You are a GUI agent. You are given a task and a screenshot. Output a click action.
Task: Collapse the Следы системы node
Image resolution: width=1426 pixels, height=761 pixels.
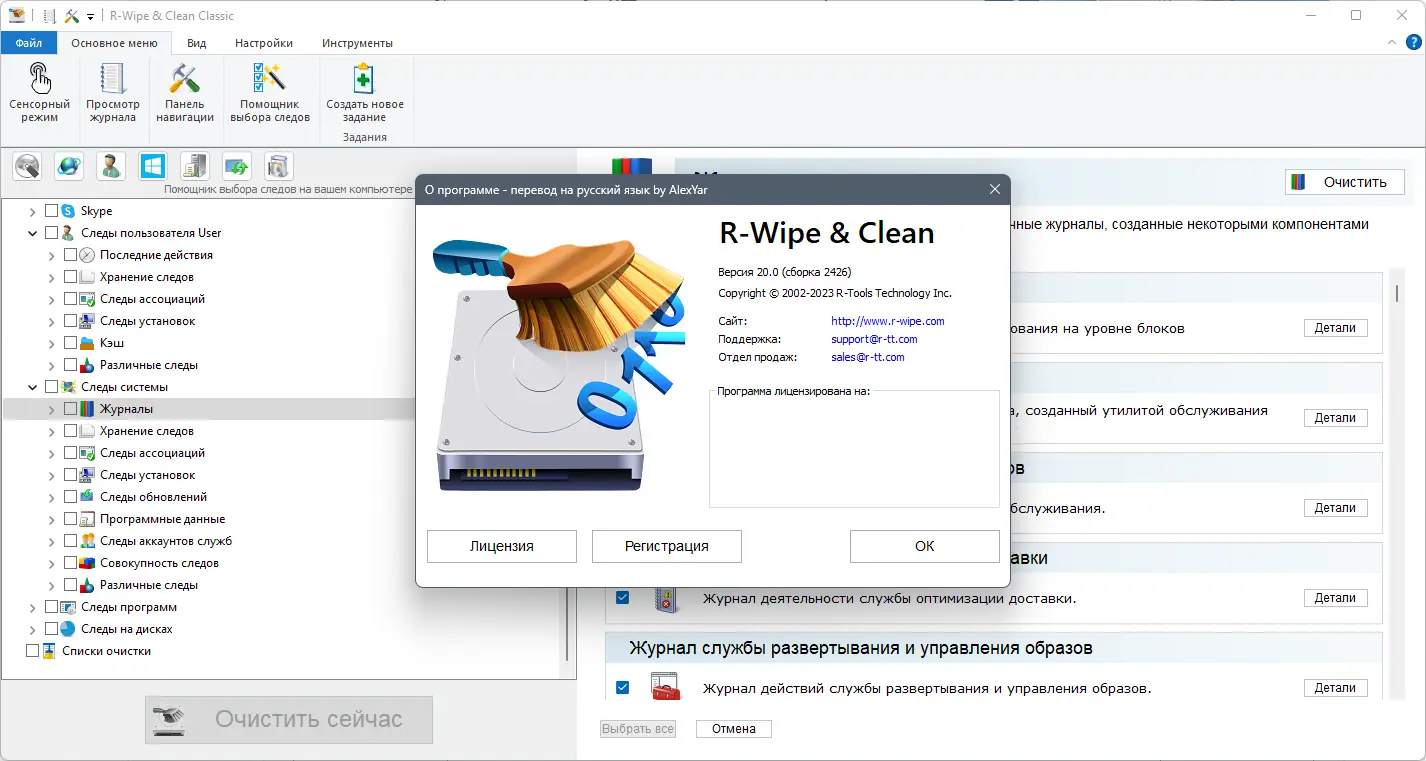[x=32, y=387]
